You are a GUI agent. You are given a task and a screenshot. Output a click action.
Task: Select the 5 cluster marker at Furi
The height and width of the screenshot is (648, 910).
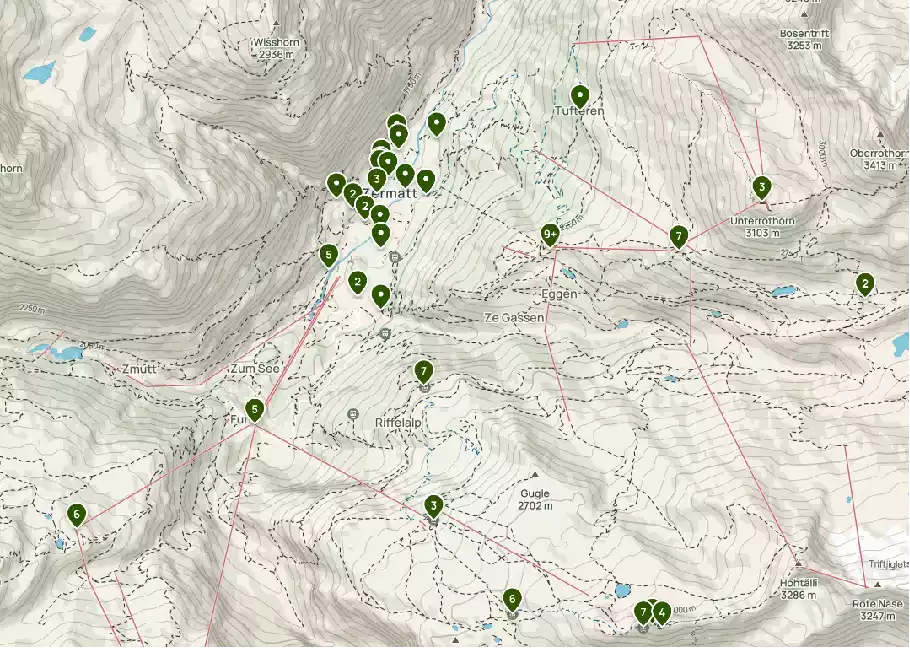254,410
